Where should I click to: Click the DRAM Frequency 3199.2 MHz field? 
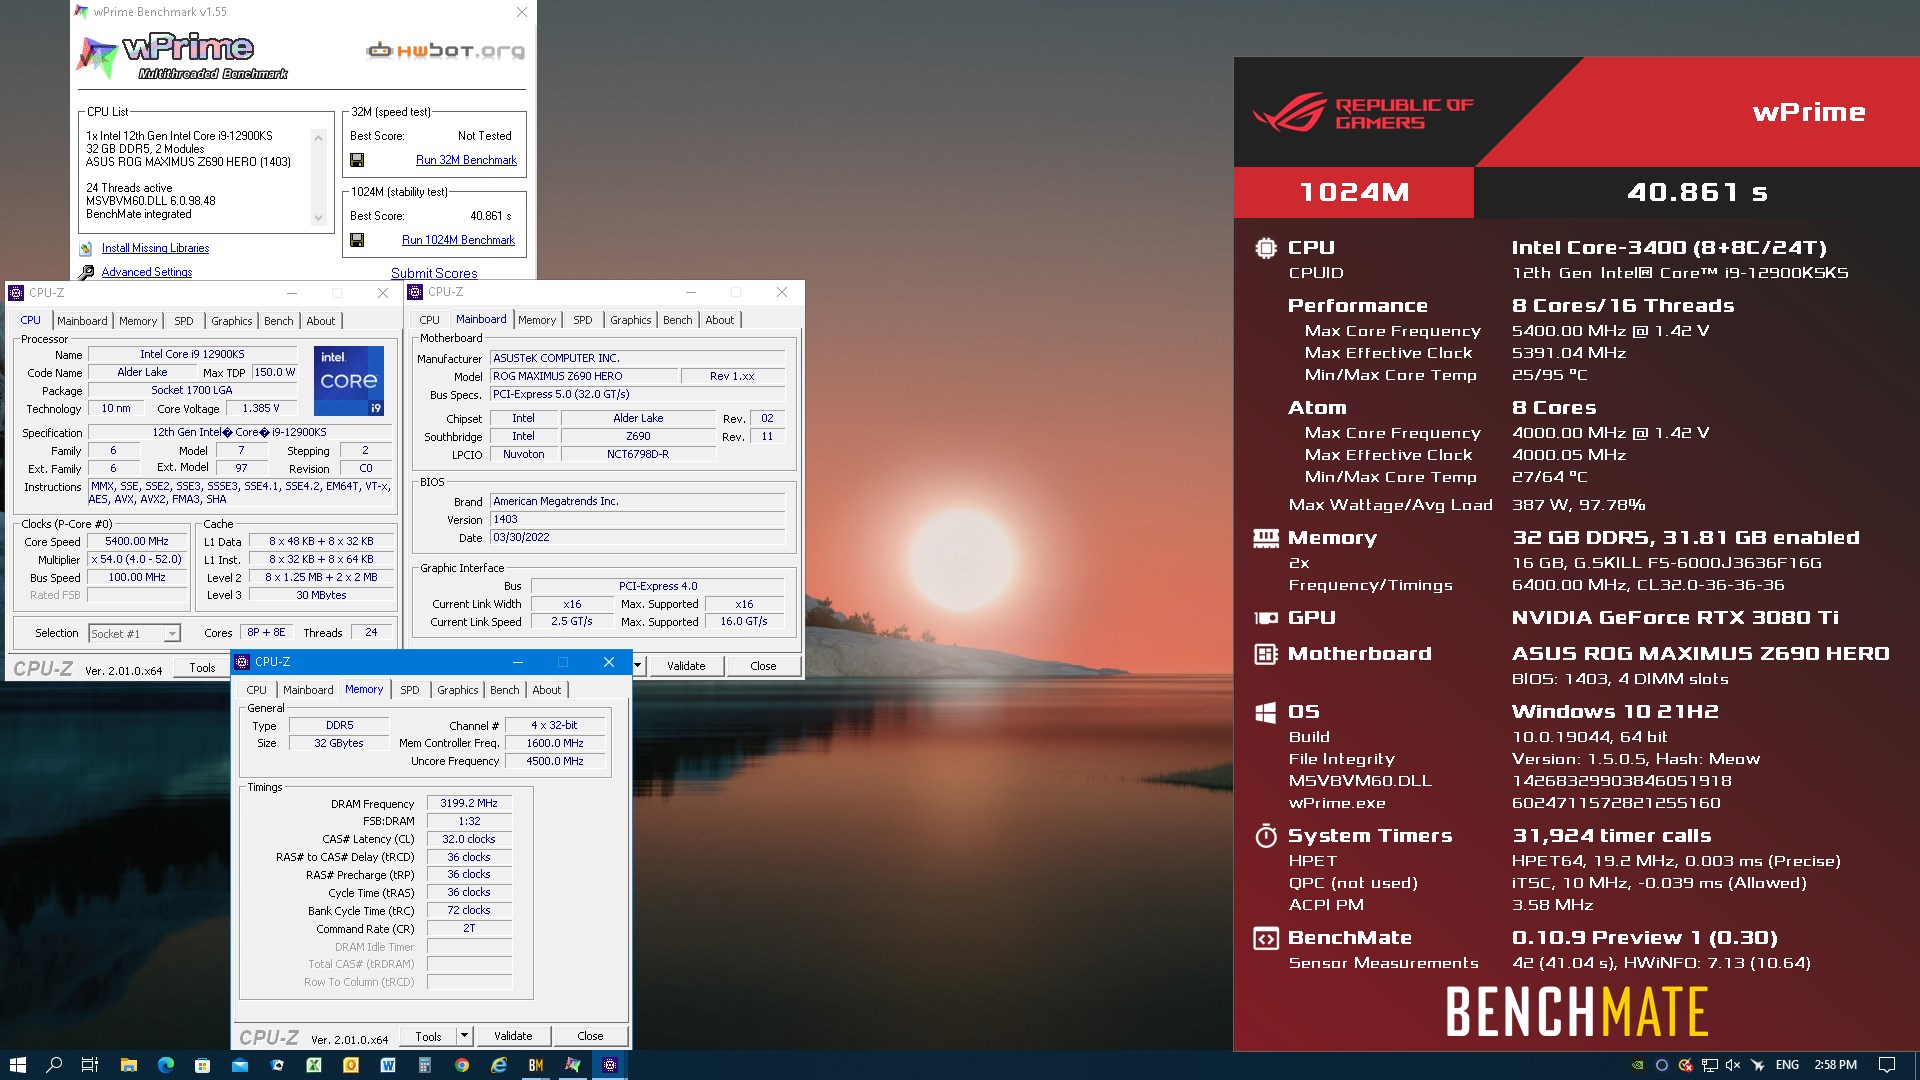coord(469,803)
